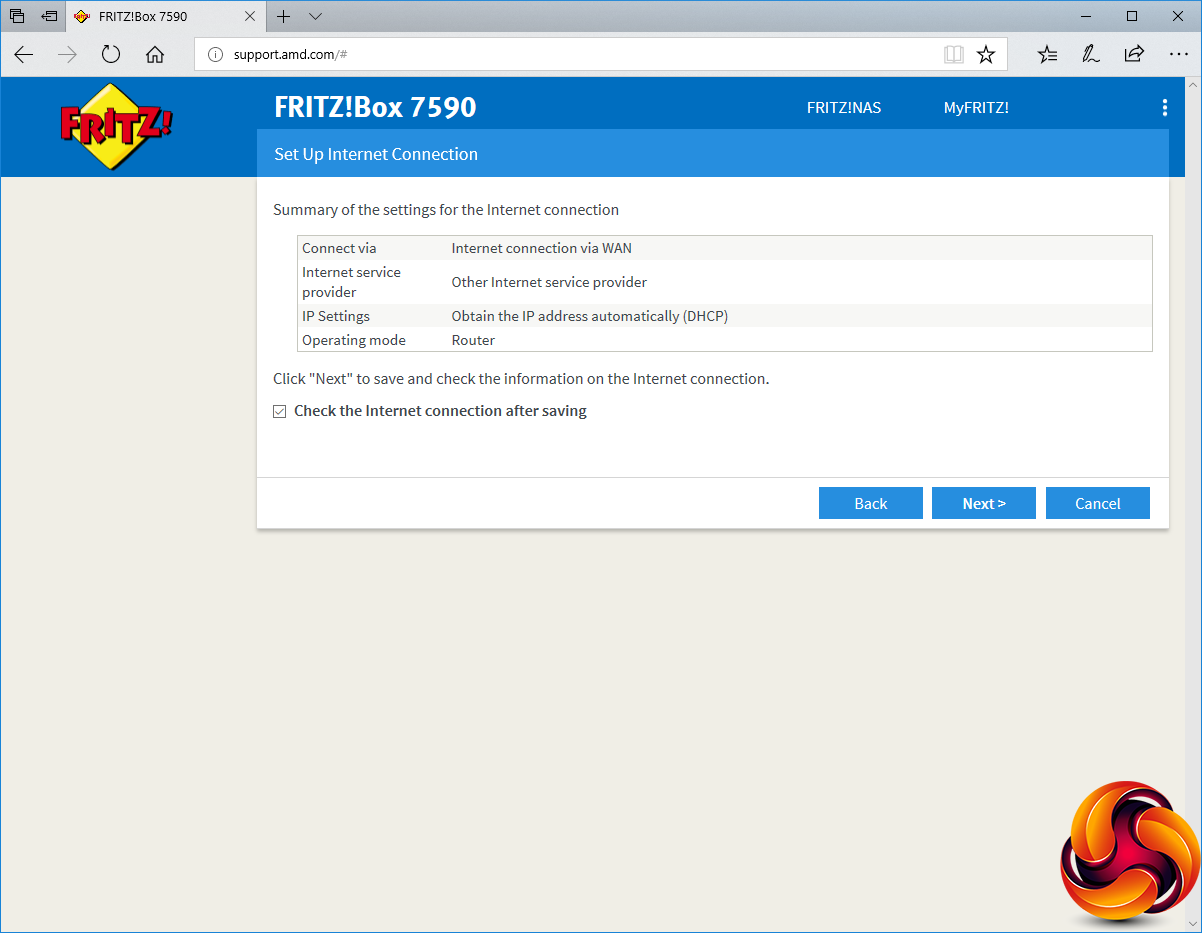Toggle Check the Internet connection after saving
This screenshot has width=1202, height=933.
click(x=280, y=412)
